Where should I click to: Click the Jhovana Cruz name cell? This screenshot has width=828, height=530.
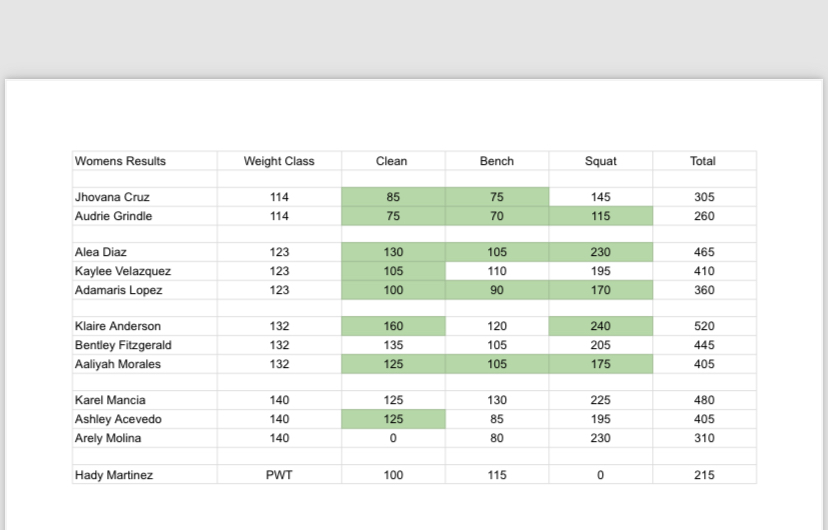click(x=145, y=197)
